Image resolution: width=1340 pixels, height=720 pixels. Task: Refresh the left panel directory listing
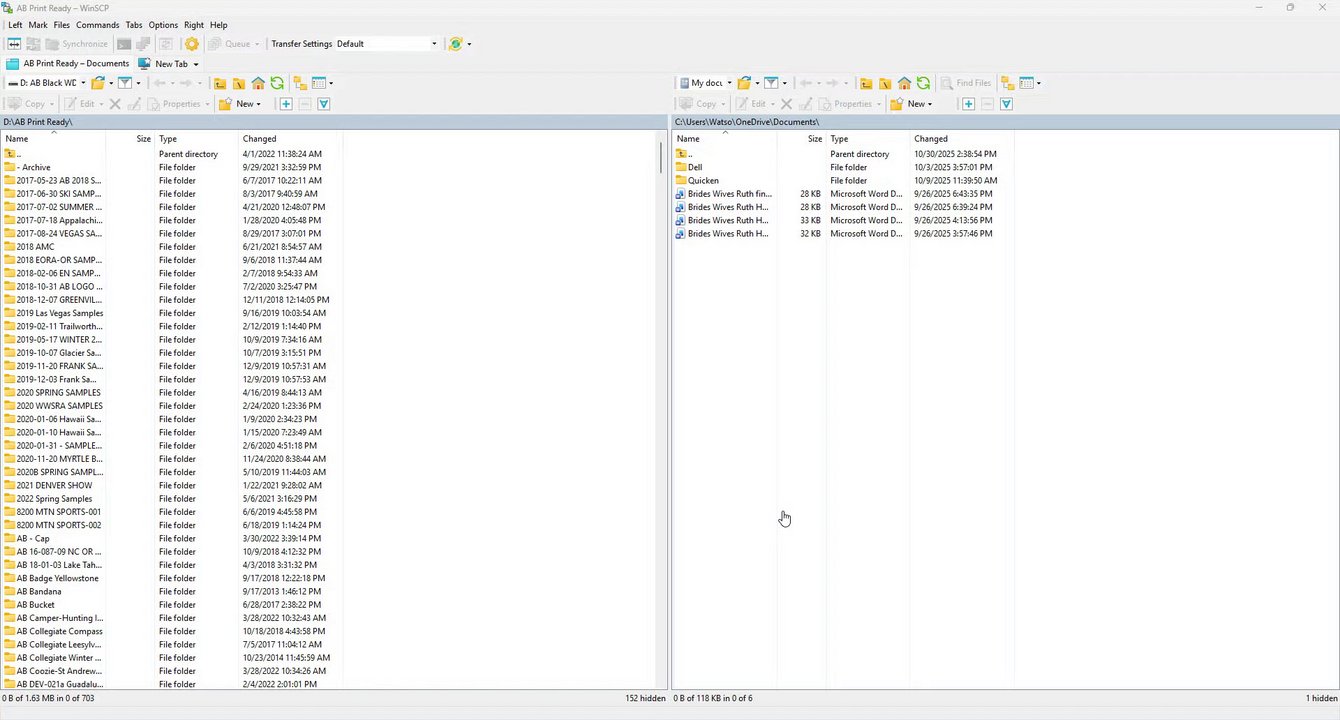(x=277, y=83)
